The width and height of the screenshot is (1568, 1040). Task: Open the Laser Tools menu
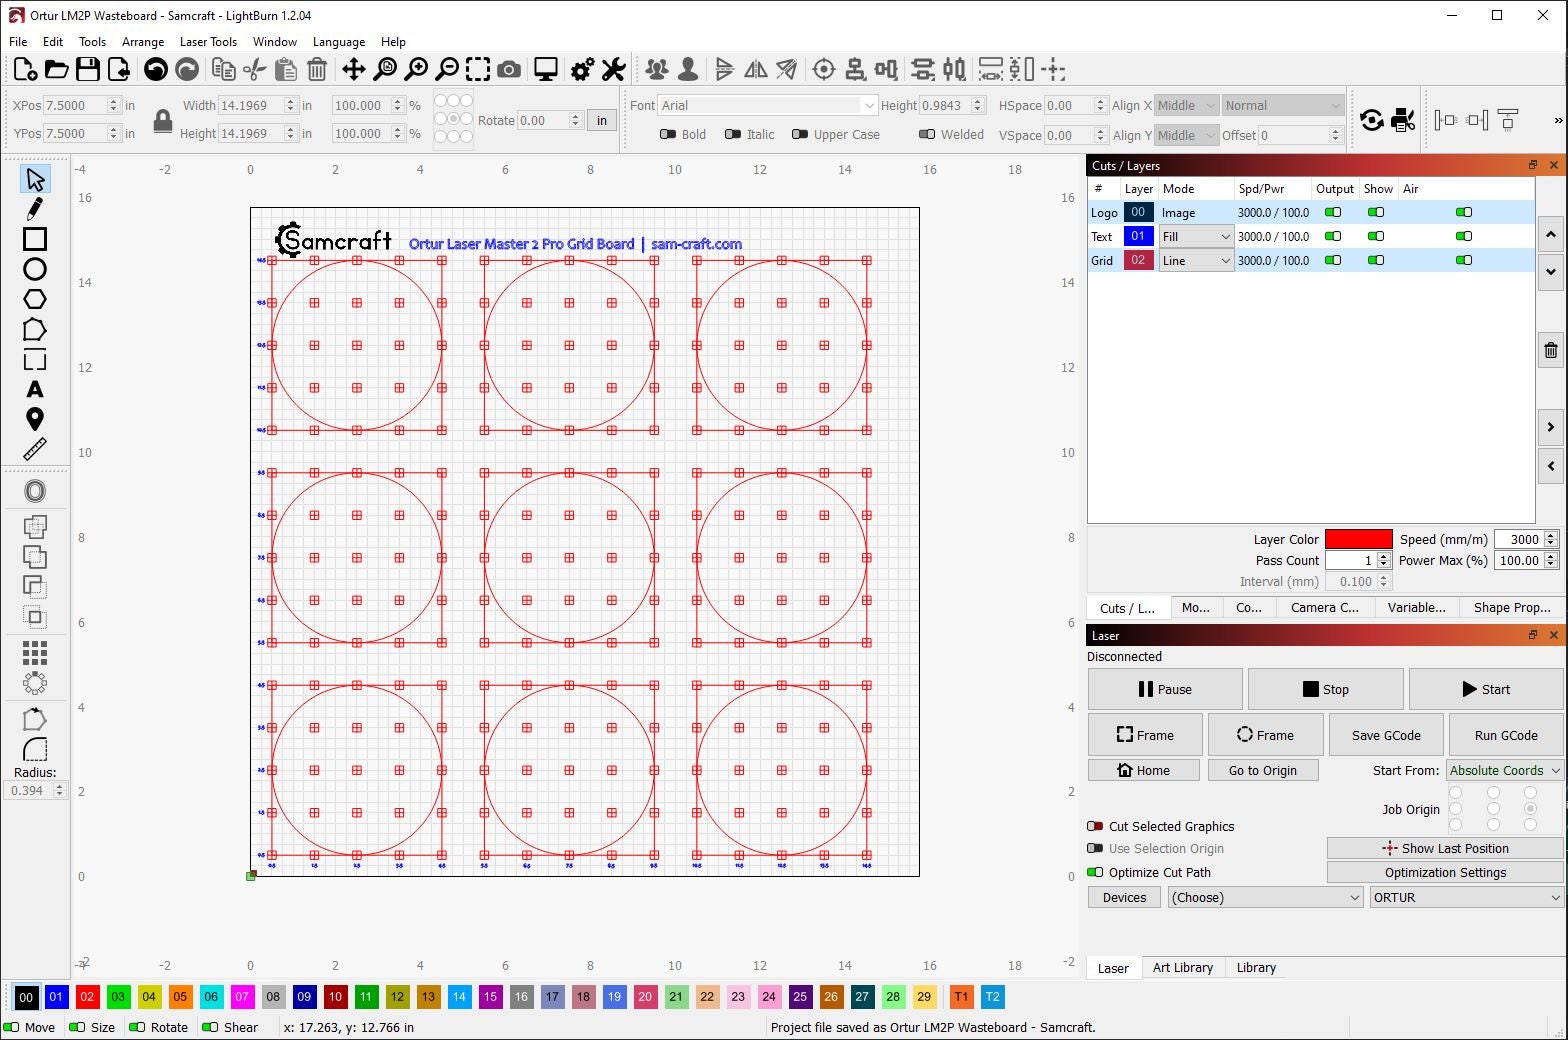pos(208,42)
